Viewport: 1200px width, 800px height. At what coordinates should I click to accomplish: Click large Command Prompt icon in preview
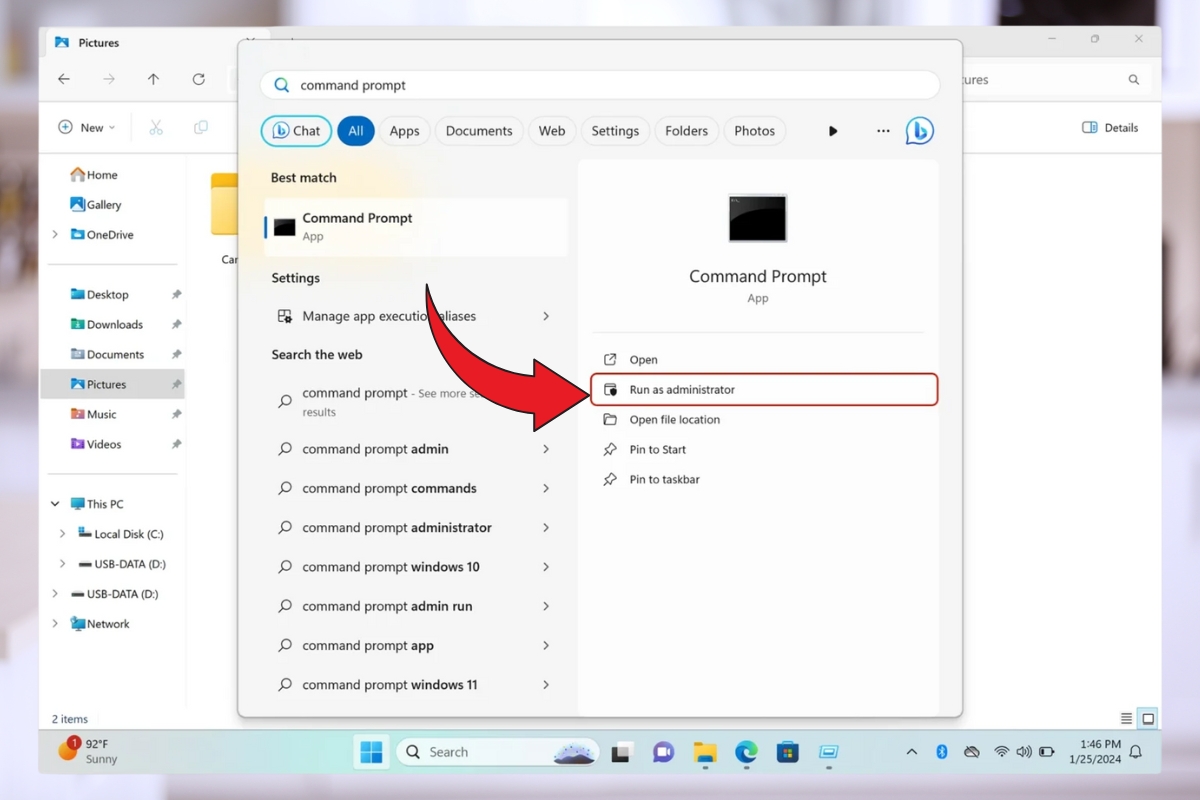pos(758,218)
